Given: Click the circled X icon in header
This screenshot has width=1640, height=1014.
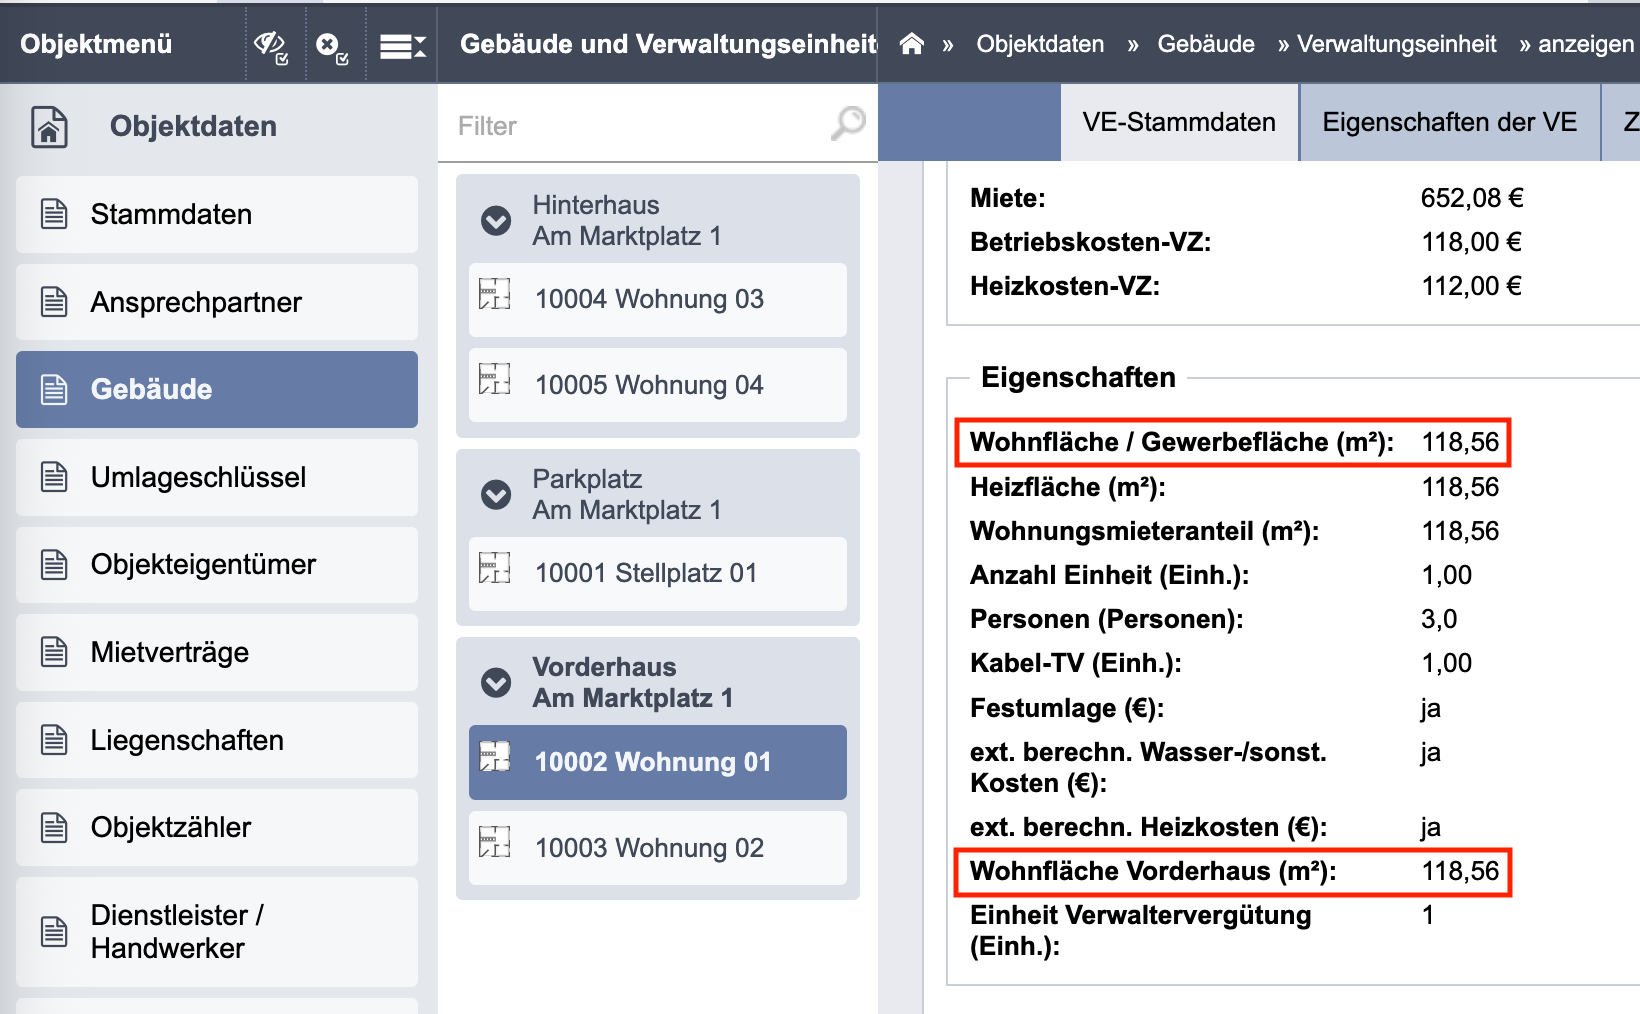Looking at the screenshot, I should [331, 46].
